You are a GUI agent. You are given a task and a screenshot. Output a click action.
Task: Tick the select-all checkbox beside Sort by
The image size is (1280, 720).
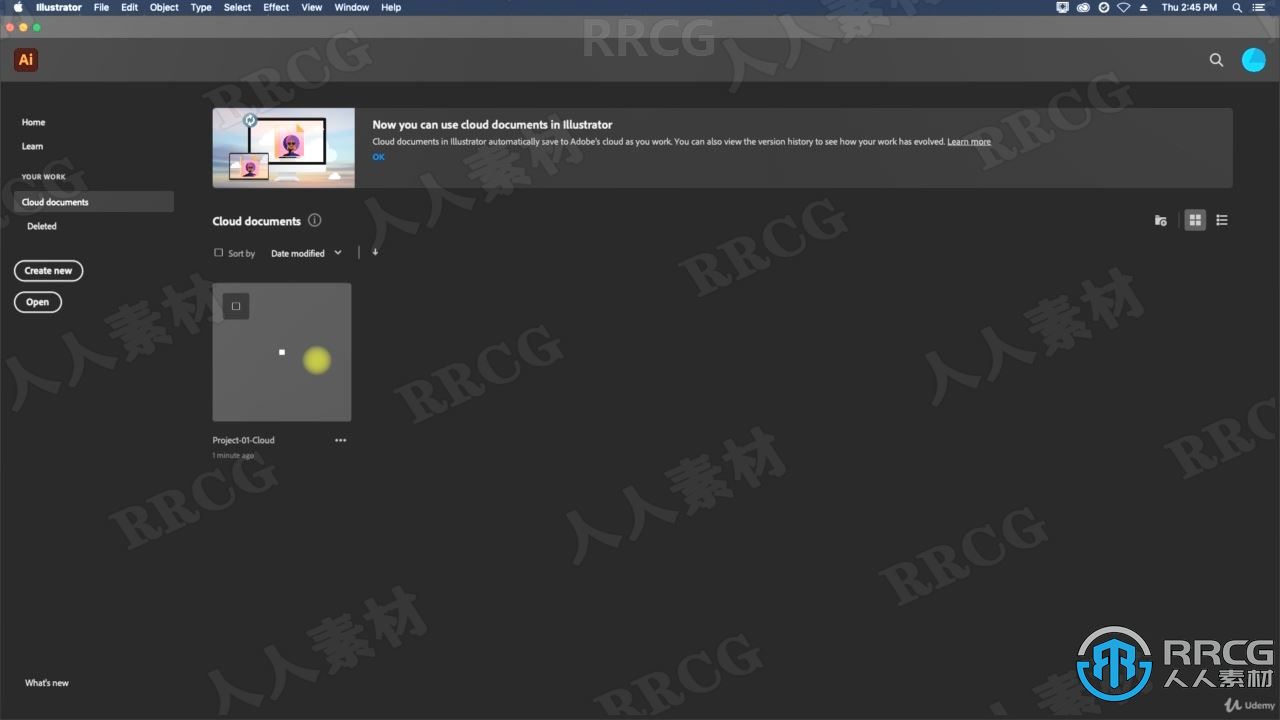click(x=219, y=253)
